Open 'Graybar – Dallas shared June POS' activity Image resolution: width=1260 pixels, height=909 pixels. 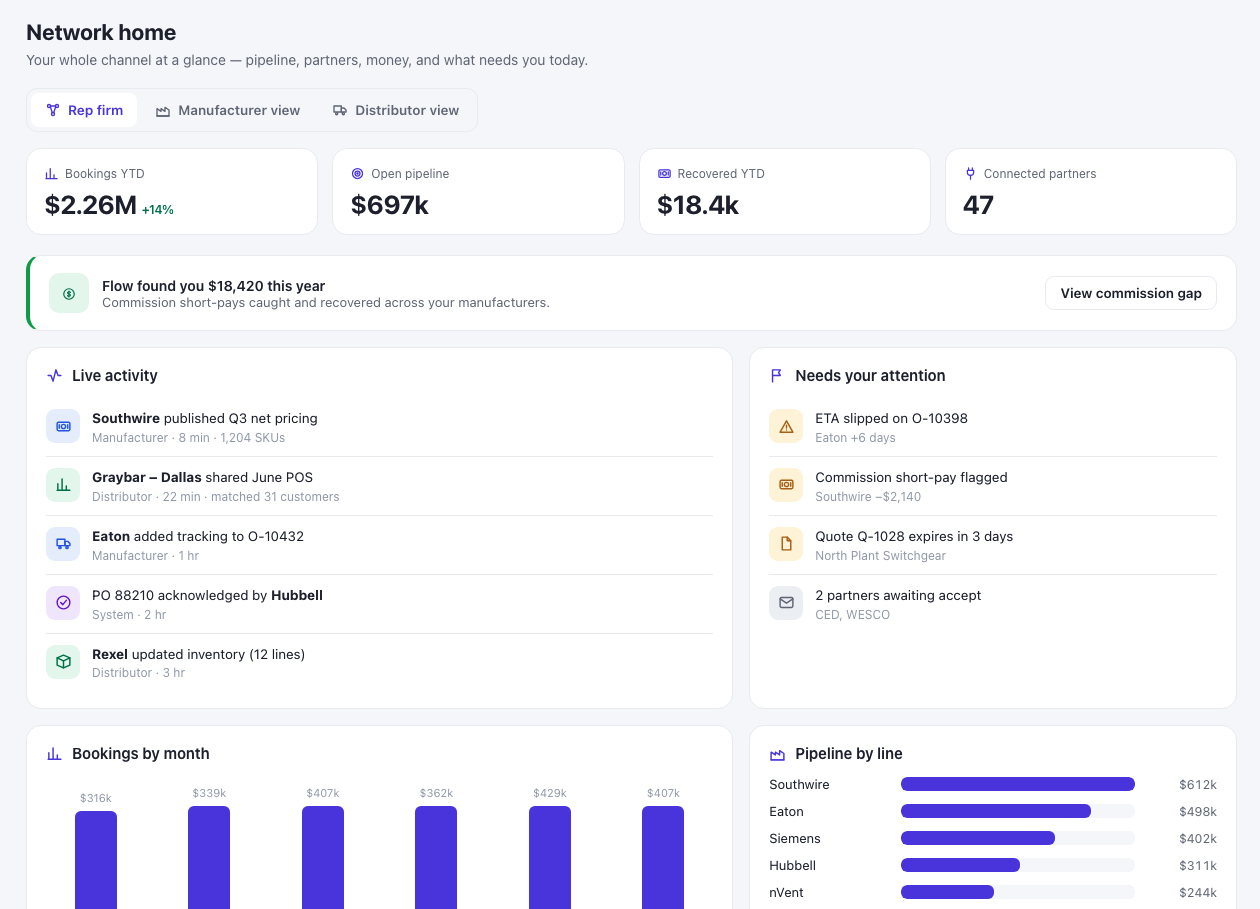coord(379,486)
